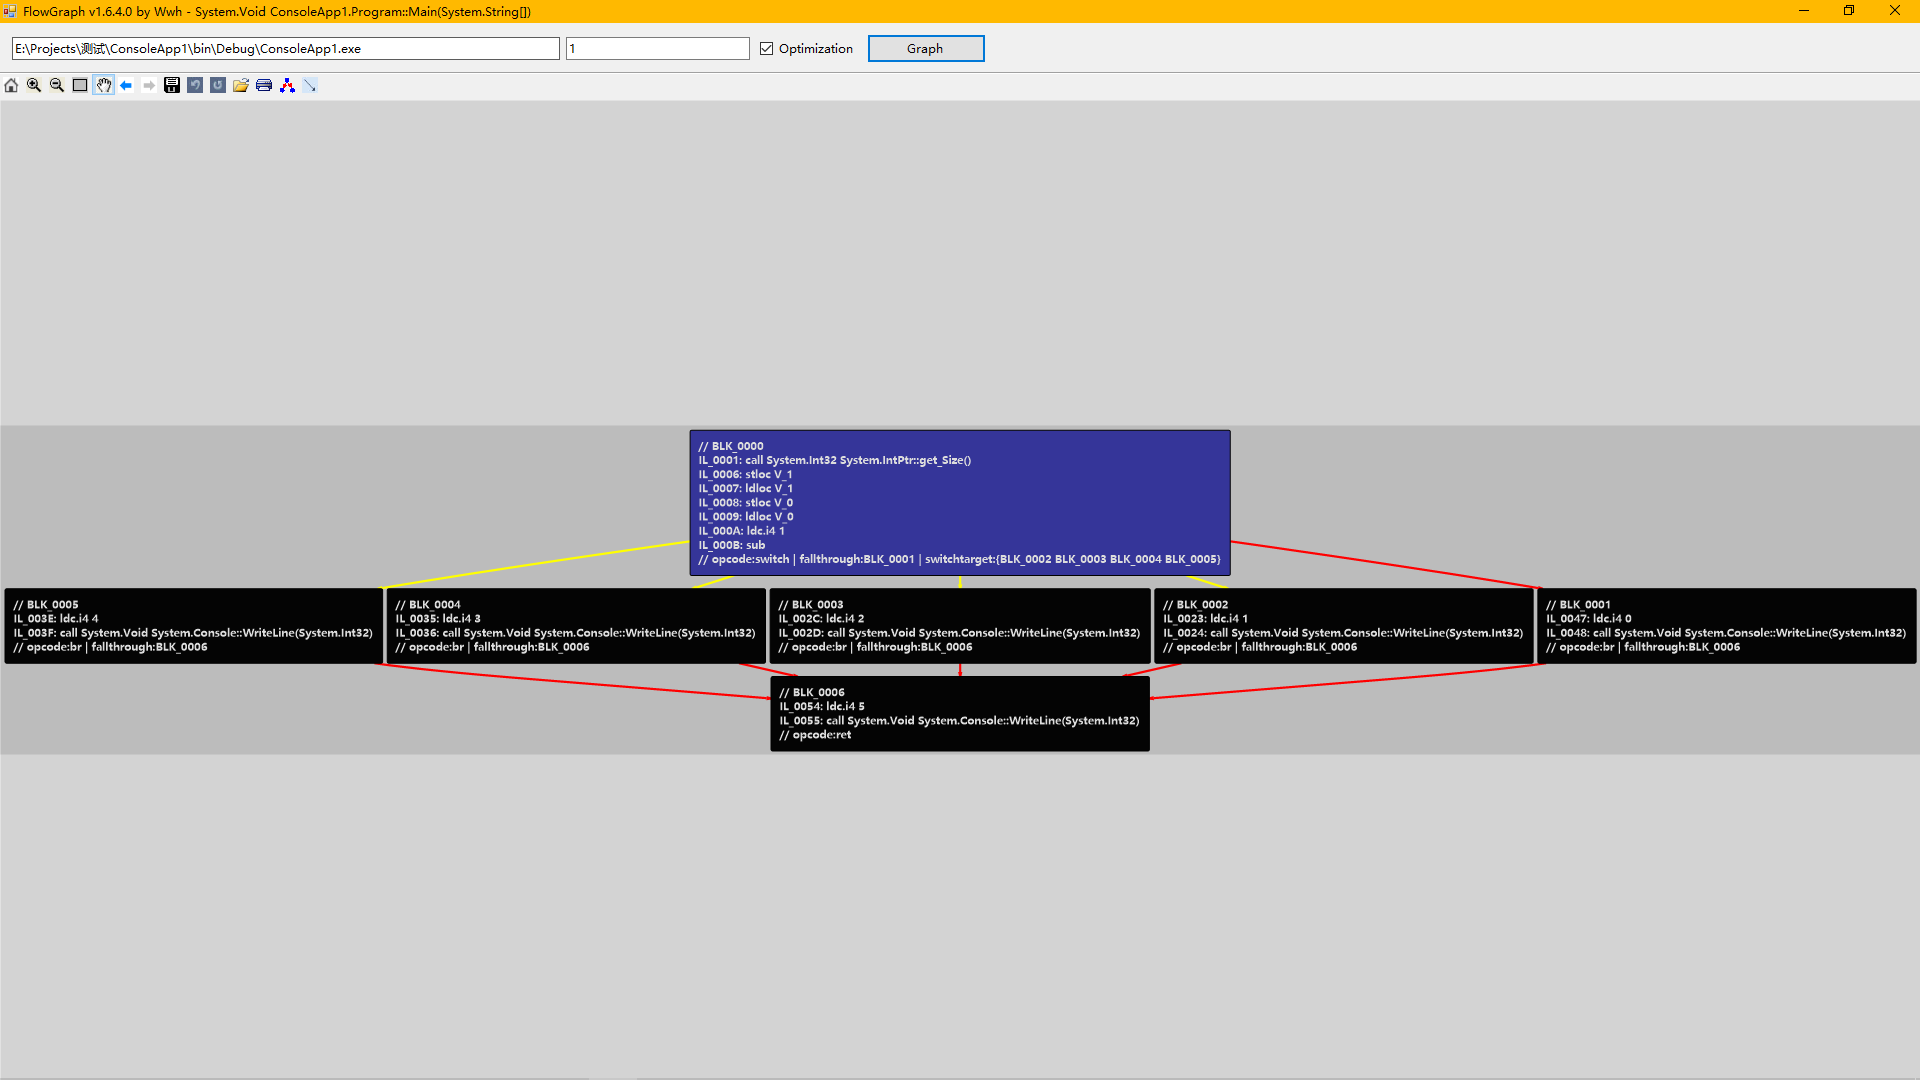
Task: Open a graph file with folder icon
Action: [x=241, y=86]
